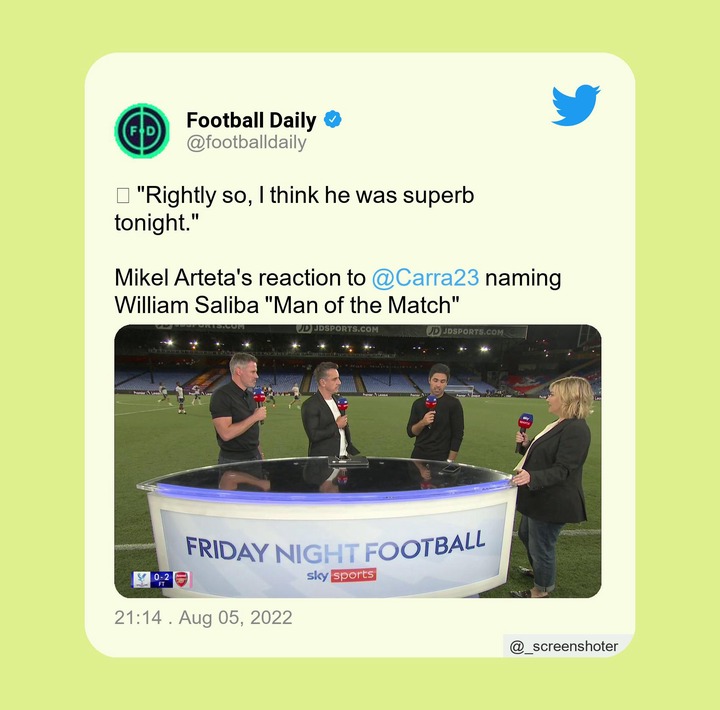
Task: Click the Arsenal crest in scoreboard
Action: (x=182, y=579)
